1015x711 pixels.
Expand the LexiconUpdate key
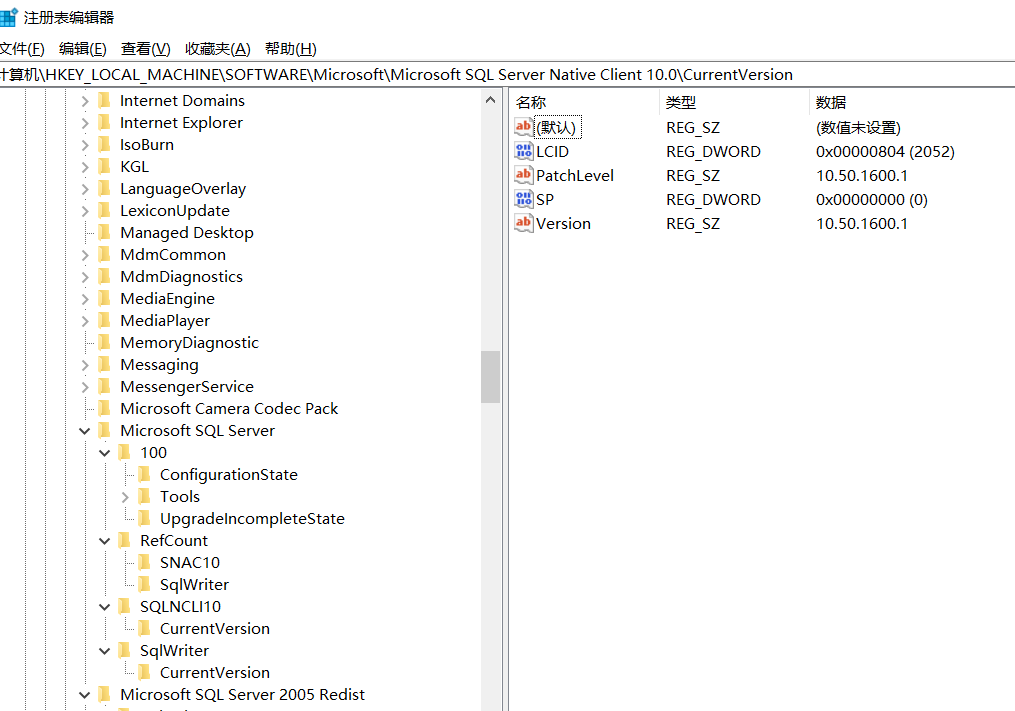point(85,211)
